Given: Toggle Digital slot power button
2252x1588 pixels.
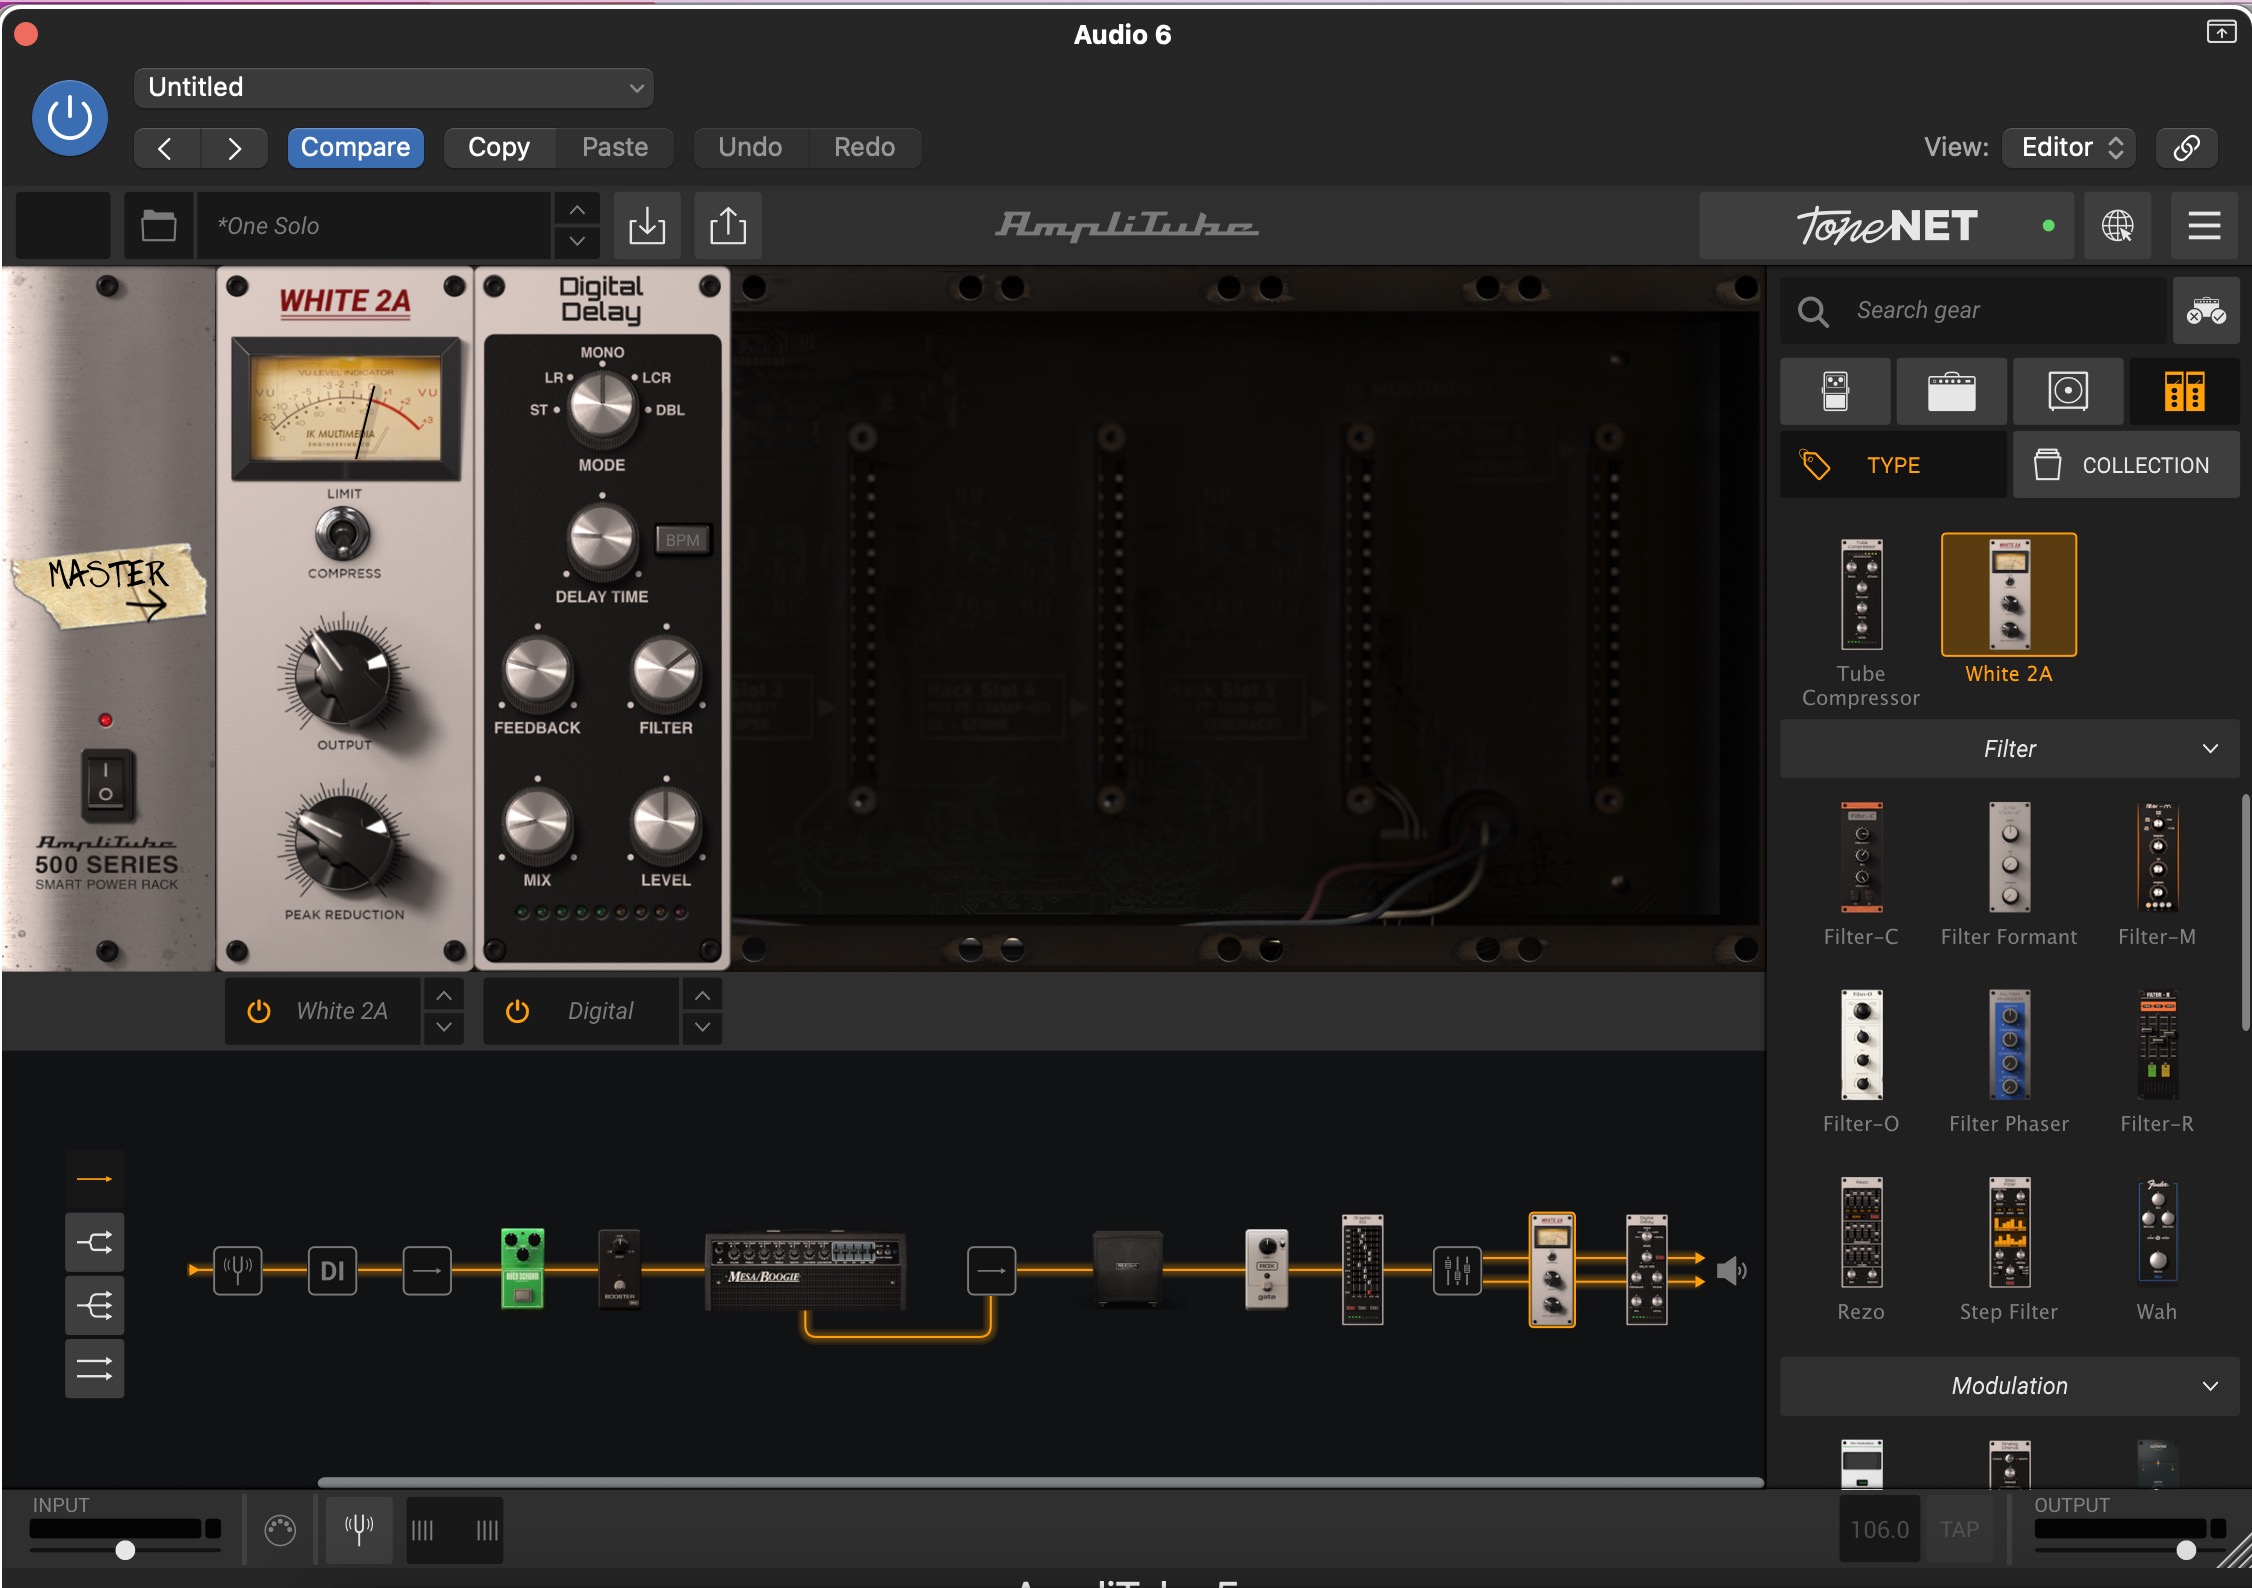Looking at the screenshot, I should (x=517, y=1011).
